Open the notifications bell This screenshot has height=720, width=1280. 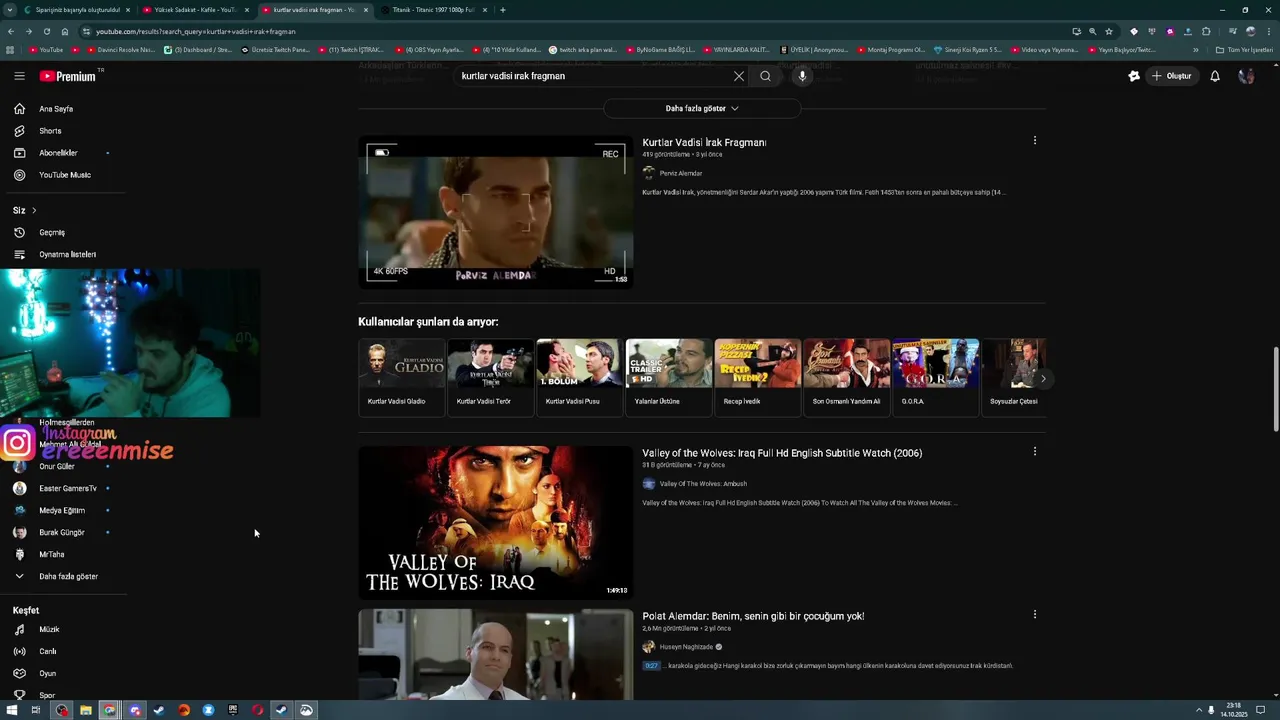[x=1215, y=76]
